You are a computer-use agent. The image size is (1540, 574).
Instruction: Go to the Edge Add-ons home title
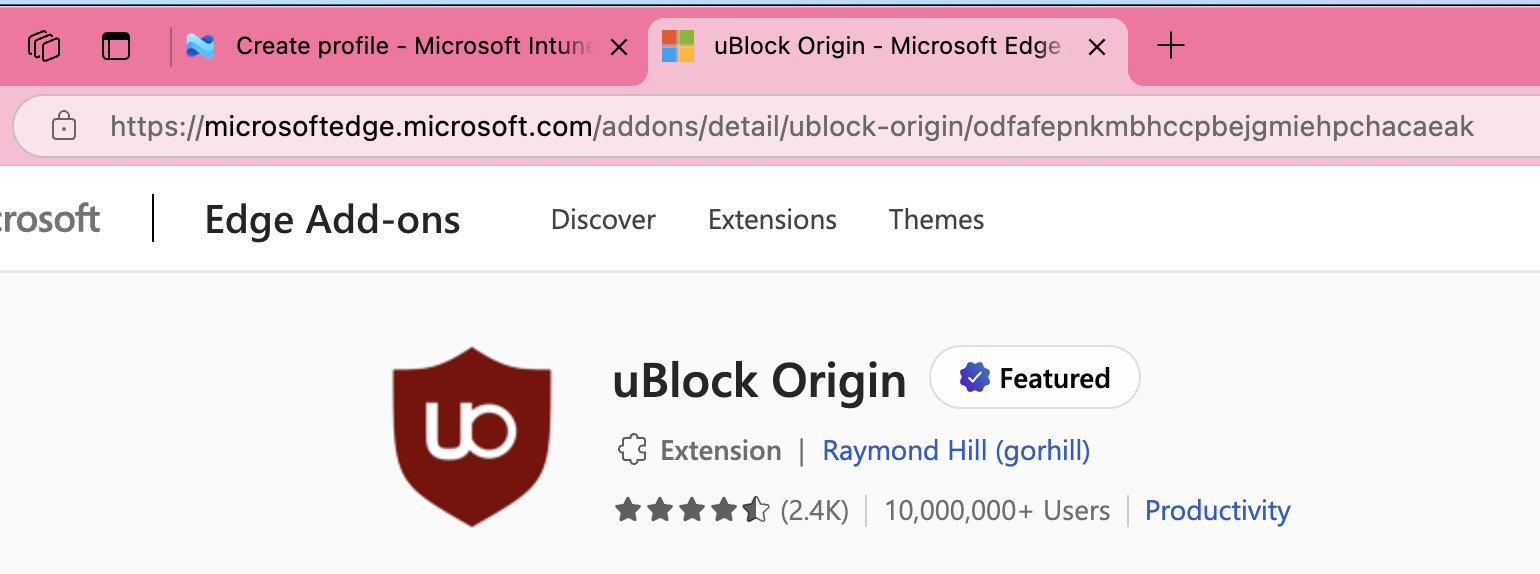(332, 219)
